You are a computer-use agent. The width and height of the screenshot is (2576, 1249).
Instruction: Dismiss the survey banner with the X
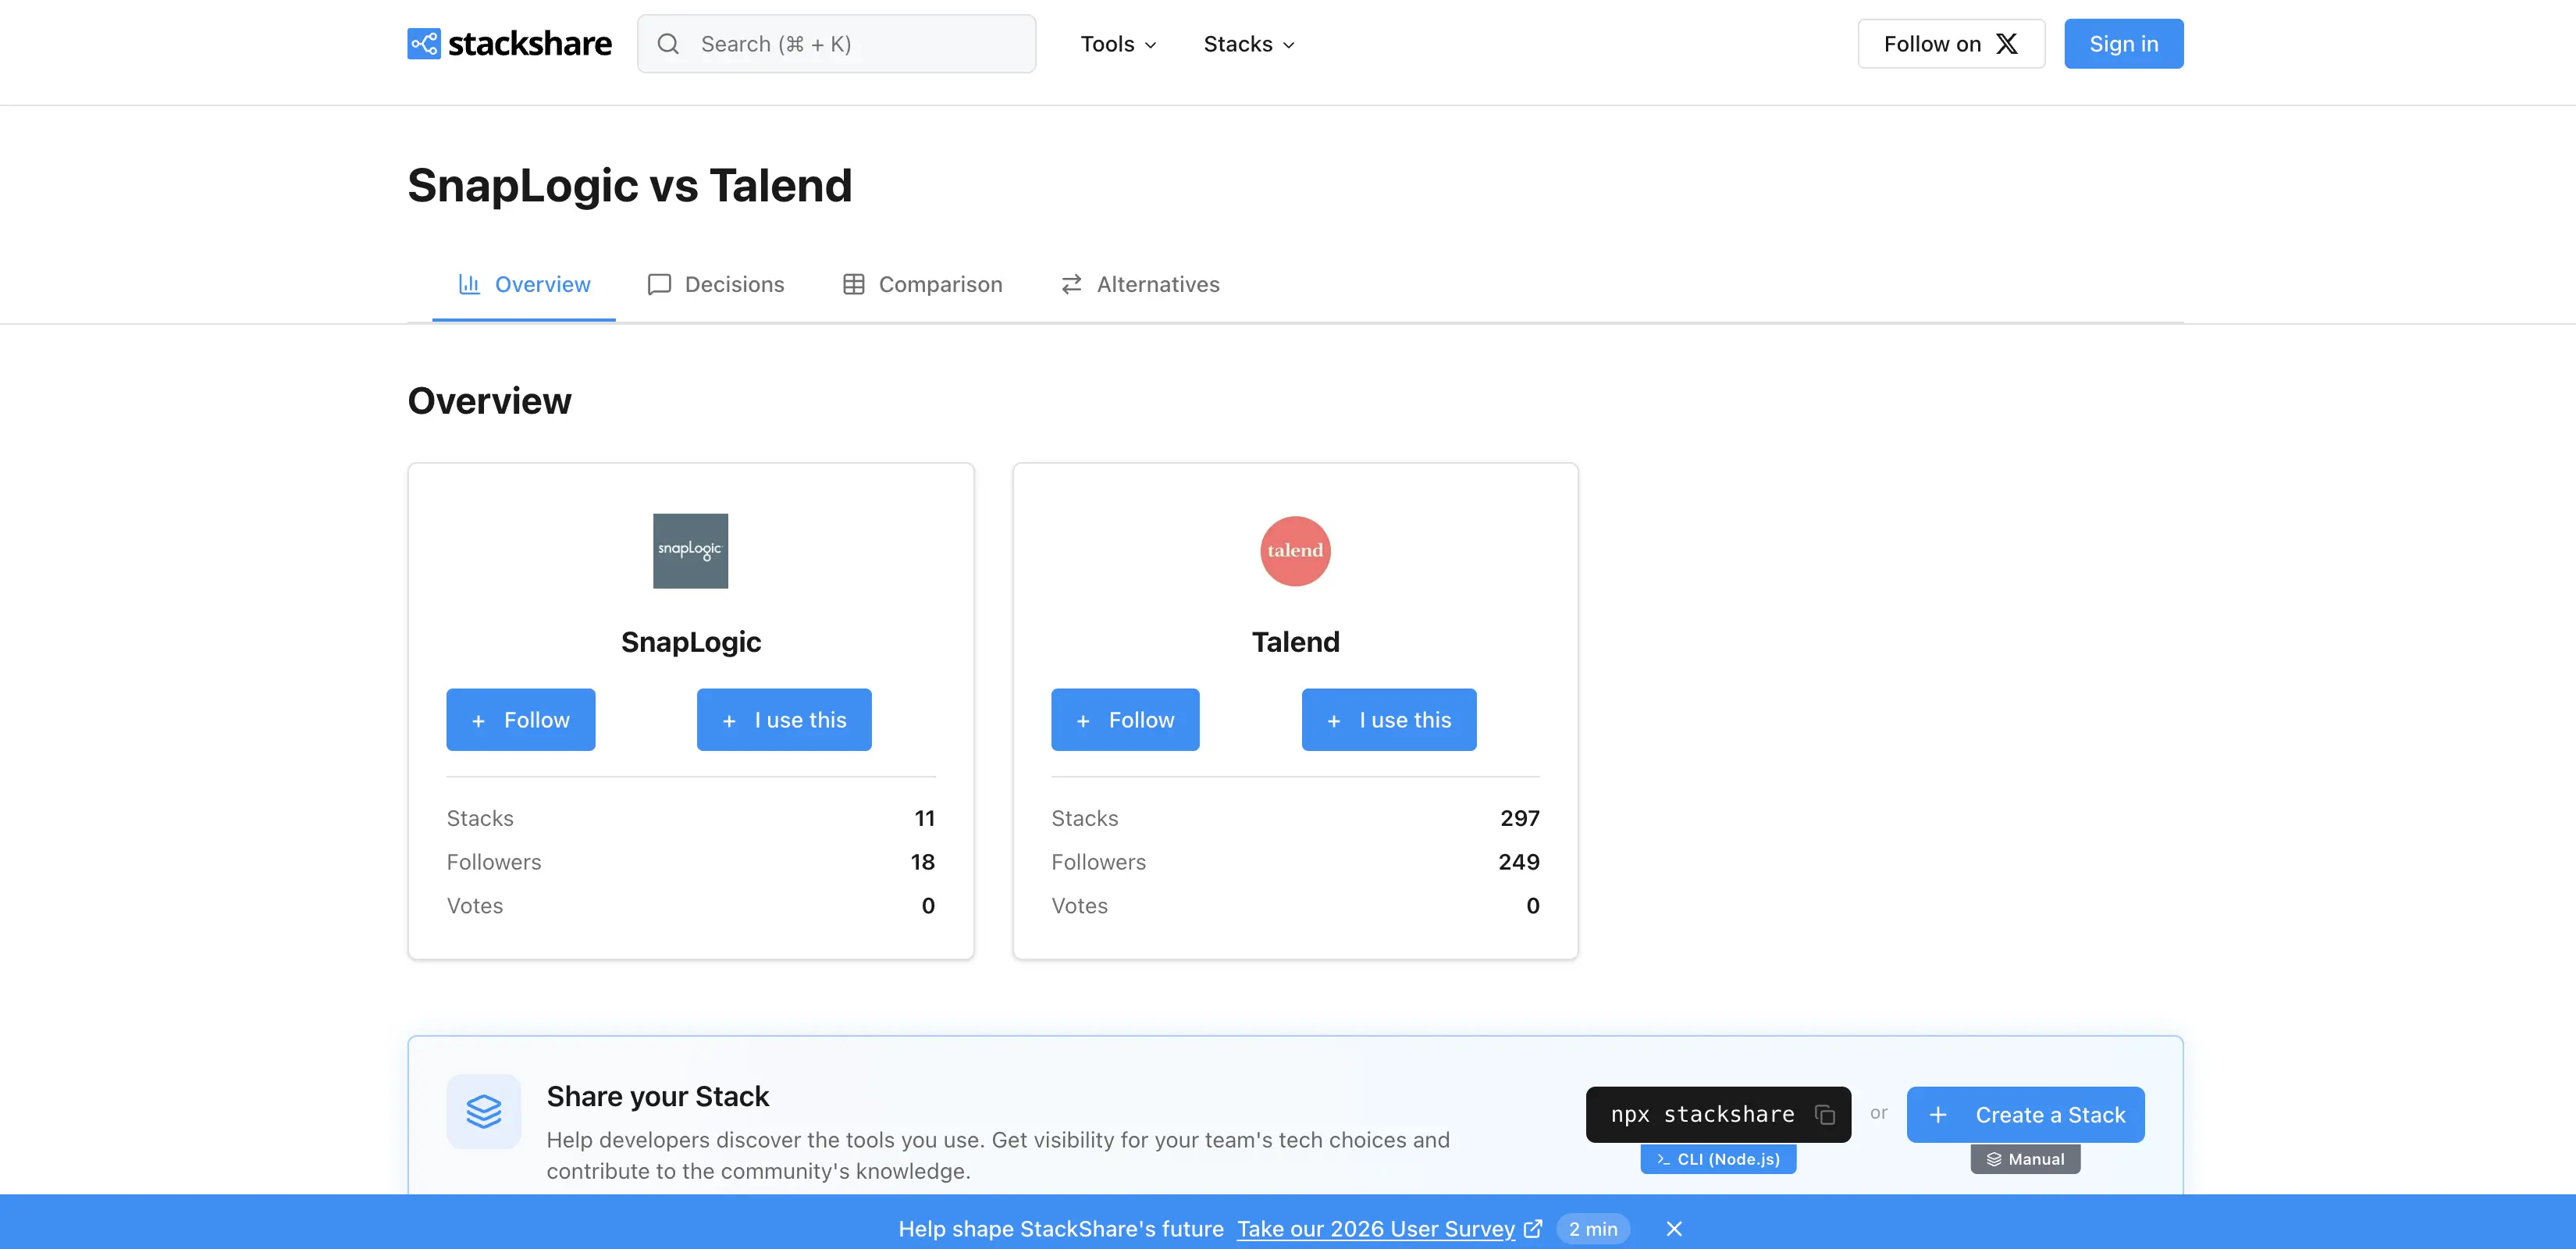1674,1229
